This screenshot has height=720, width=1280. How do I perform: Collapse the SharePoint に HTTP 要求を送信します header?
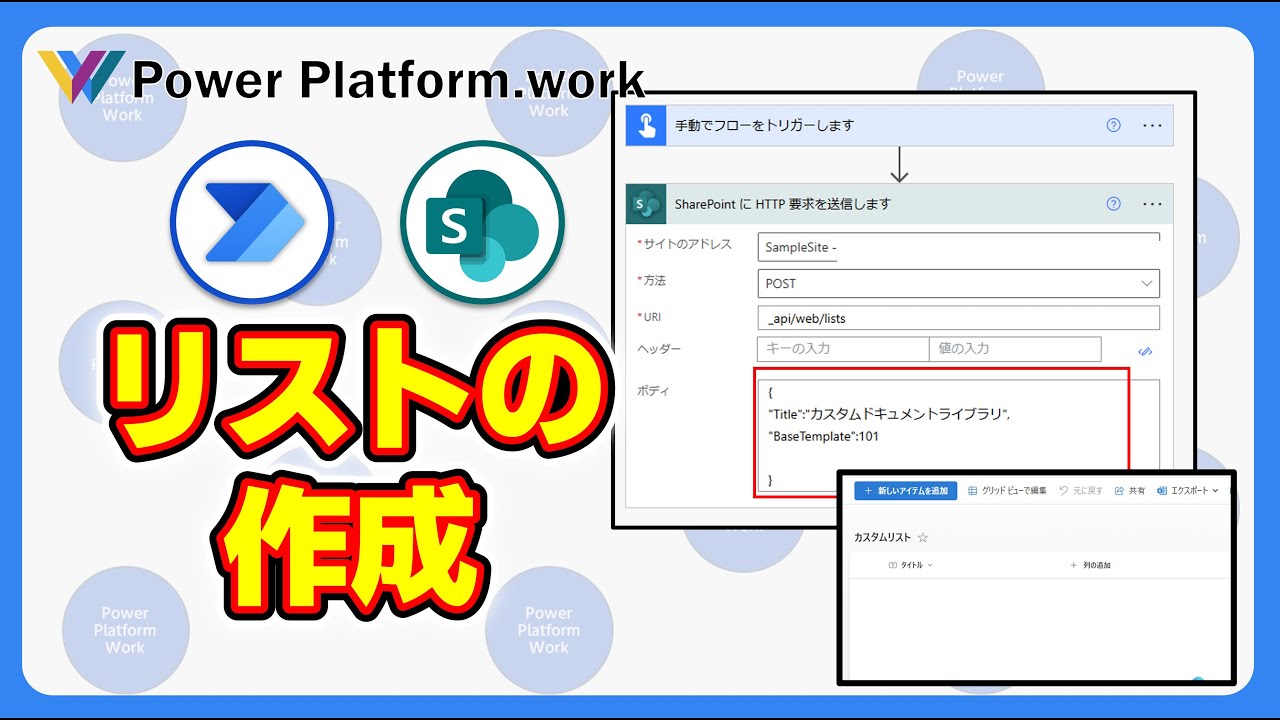899,203
